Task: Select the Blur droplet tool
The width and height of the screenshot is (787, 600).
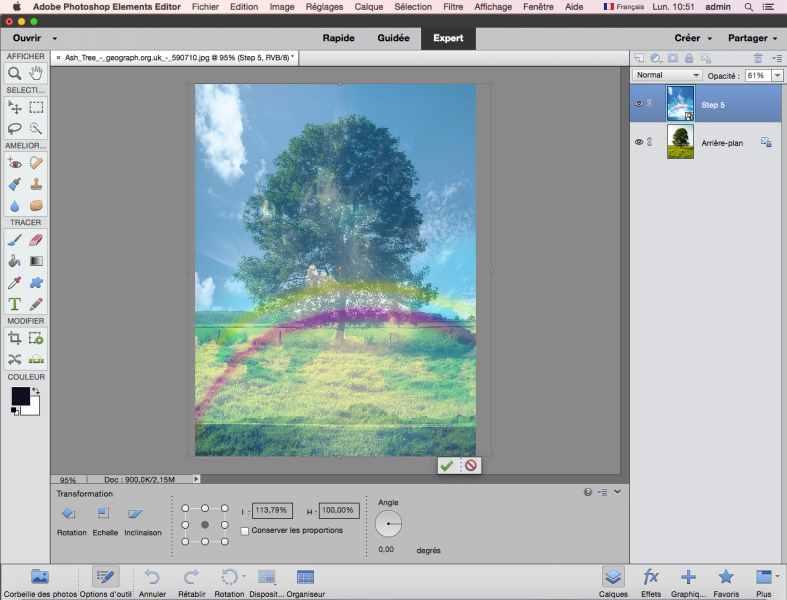Action: tap(15, 206)
